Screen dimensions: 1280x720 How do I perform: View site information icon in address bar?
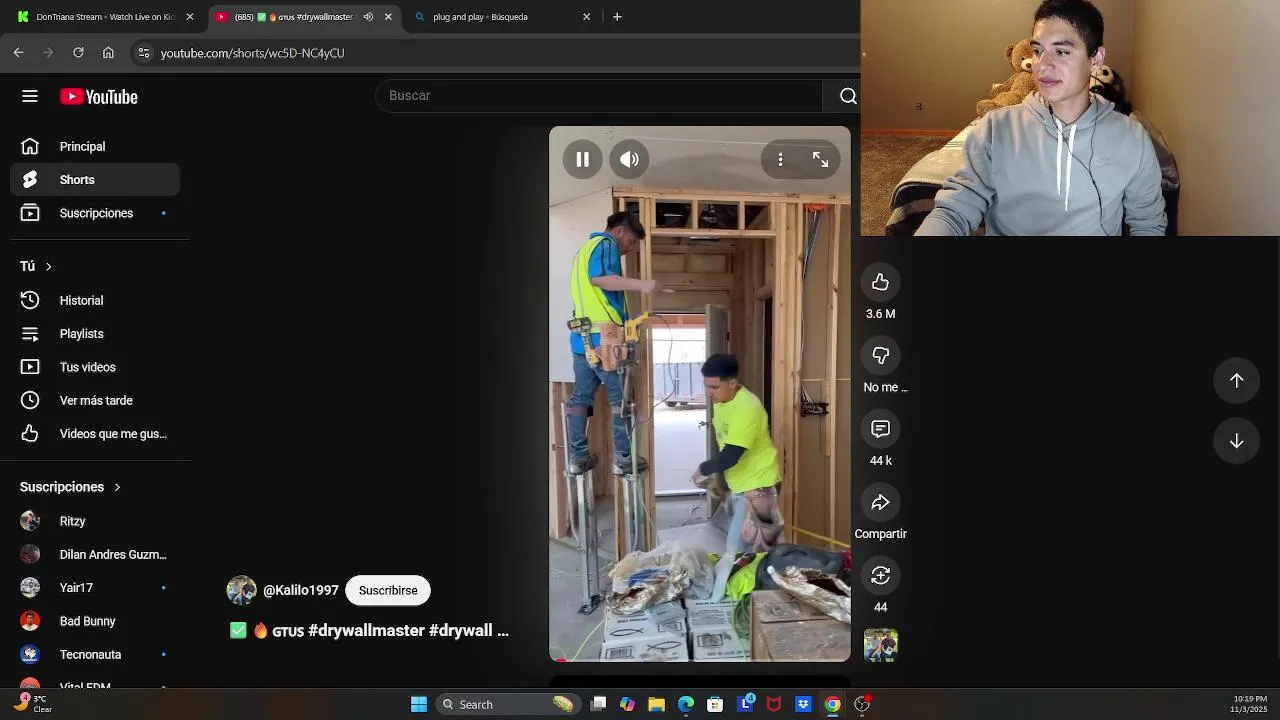(144, 53)
